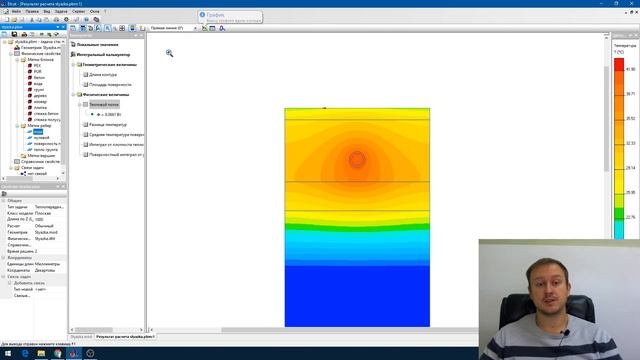Collapse the Метки блоков folder

tap(17, 60)
